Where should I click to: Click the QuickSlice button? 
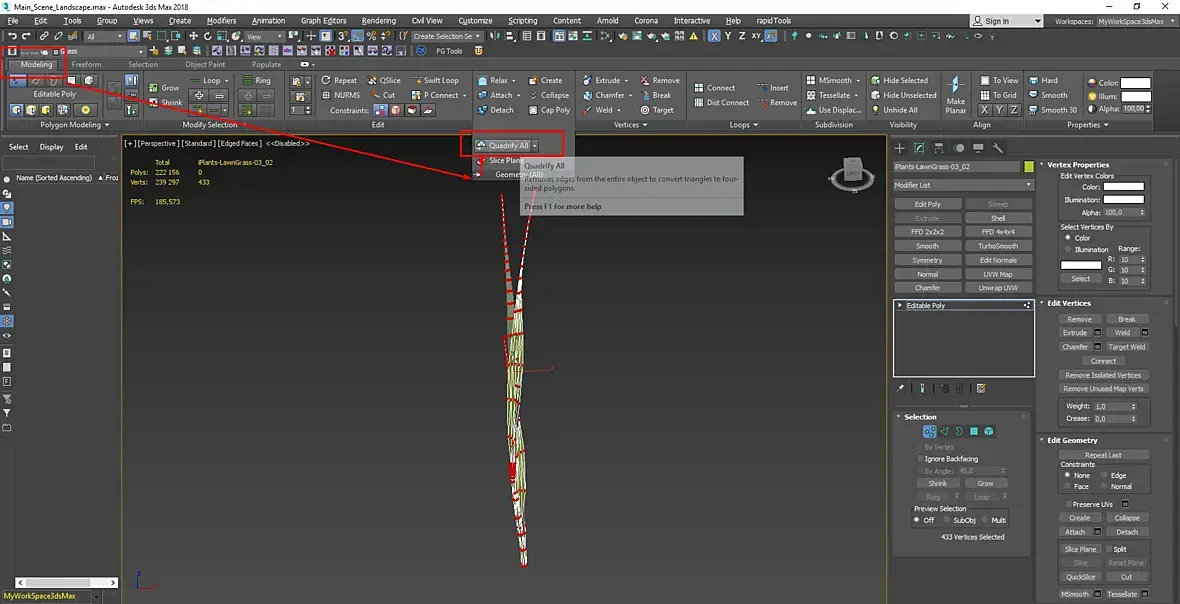coord(1080,577)
